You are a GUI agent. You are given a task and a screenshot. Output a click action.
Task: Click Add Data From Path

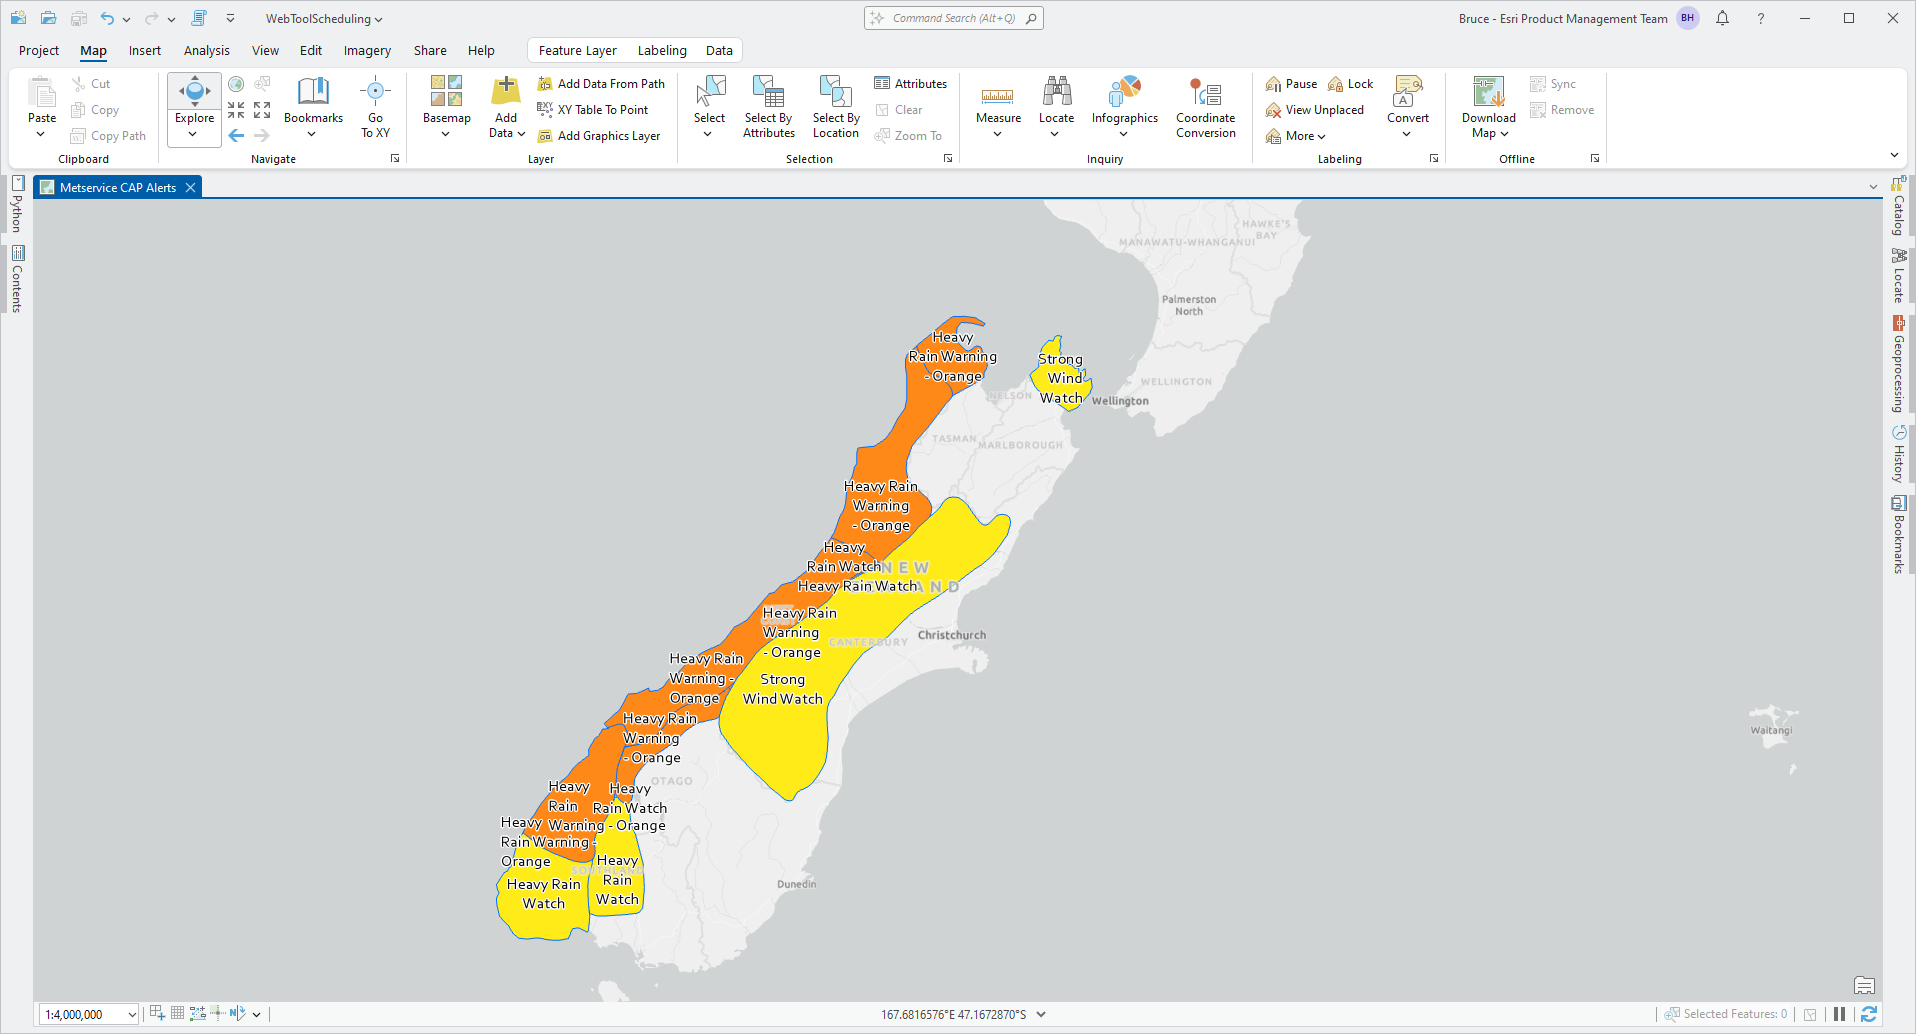601,83
